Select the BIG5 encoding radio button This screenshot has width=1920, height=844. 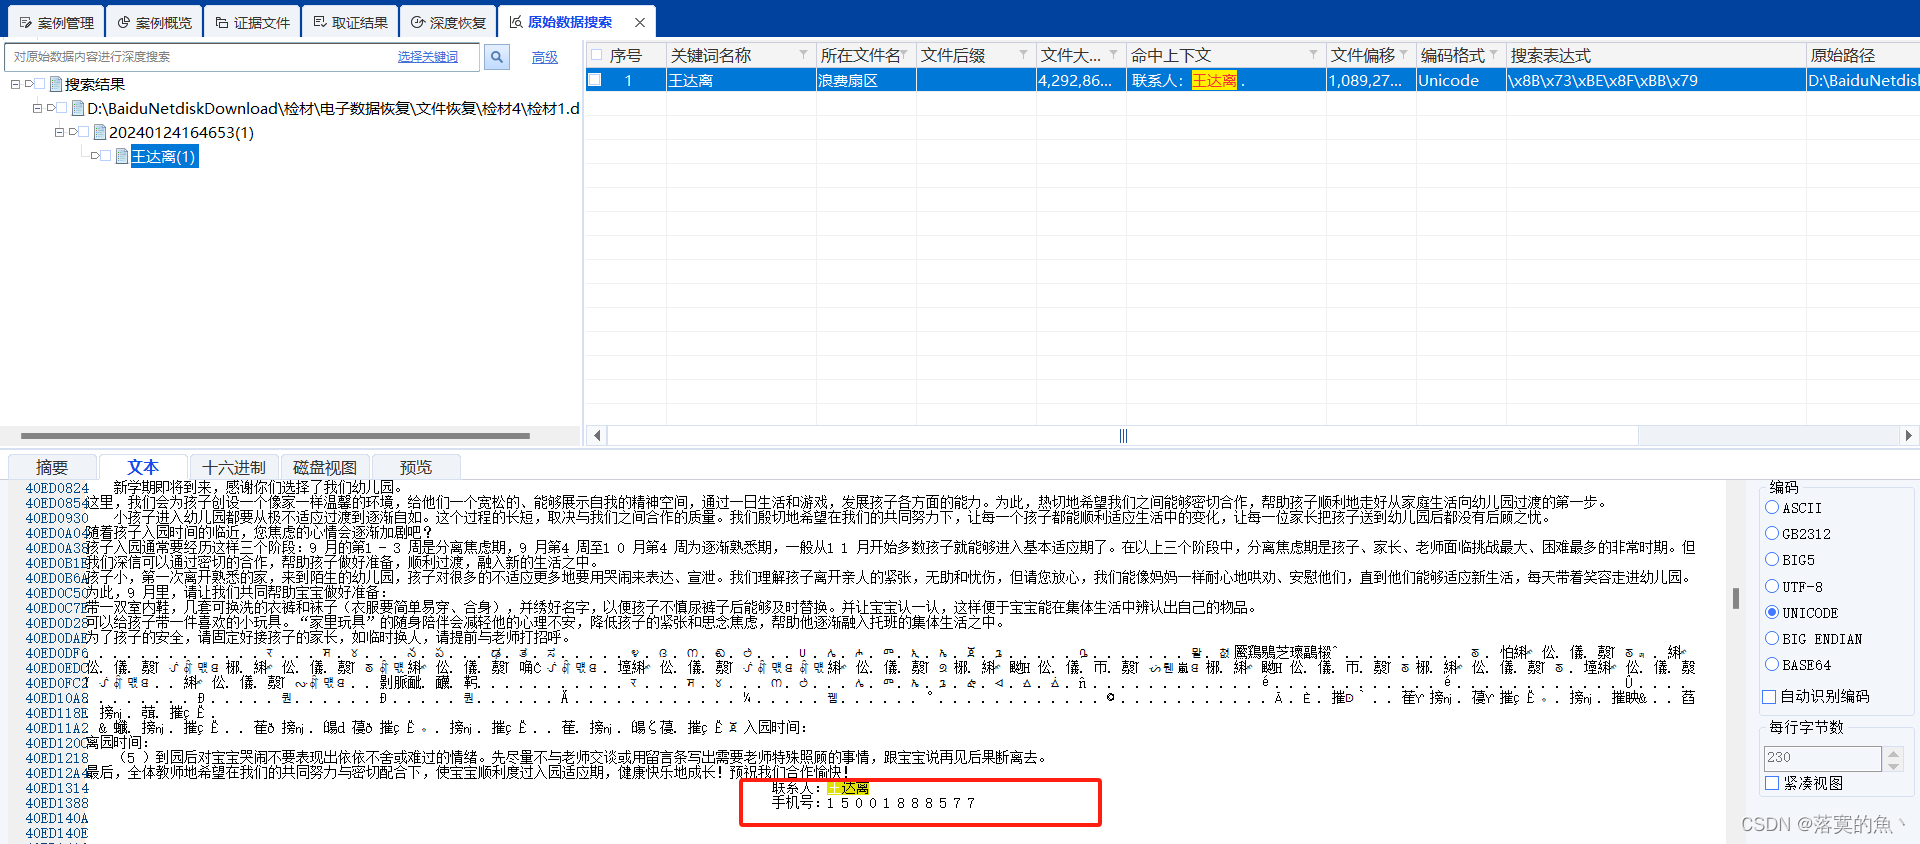point(1772,560)
